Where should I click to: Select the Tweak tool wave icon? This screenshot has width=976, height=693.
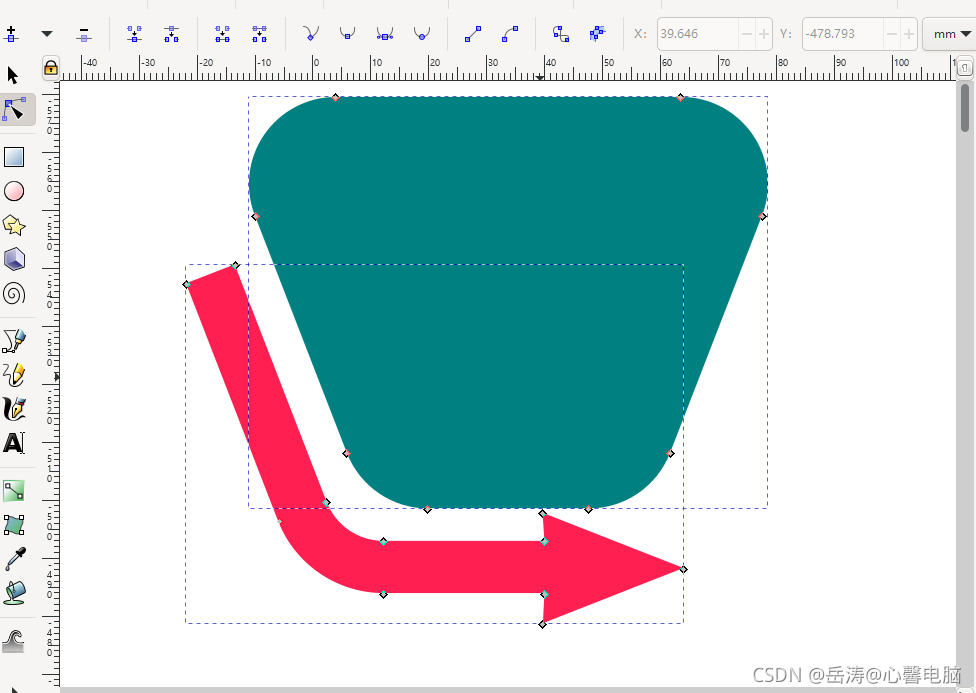point(14,641)
